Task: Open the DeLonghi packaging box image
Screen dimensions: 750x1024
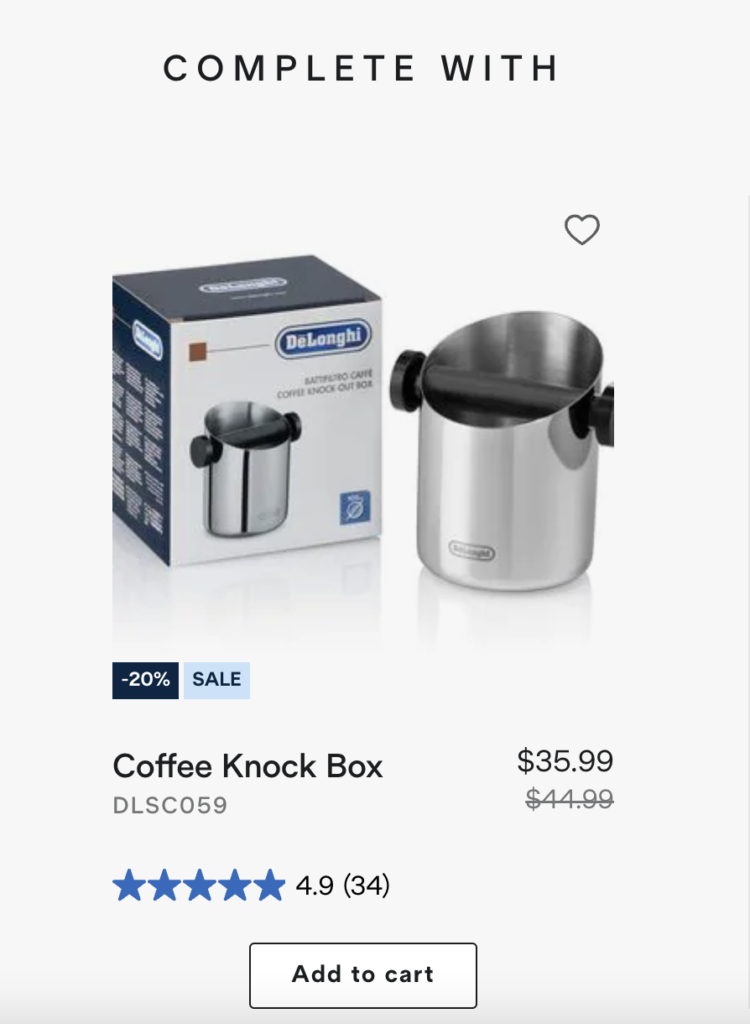Action: tap(247, 410)
